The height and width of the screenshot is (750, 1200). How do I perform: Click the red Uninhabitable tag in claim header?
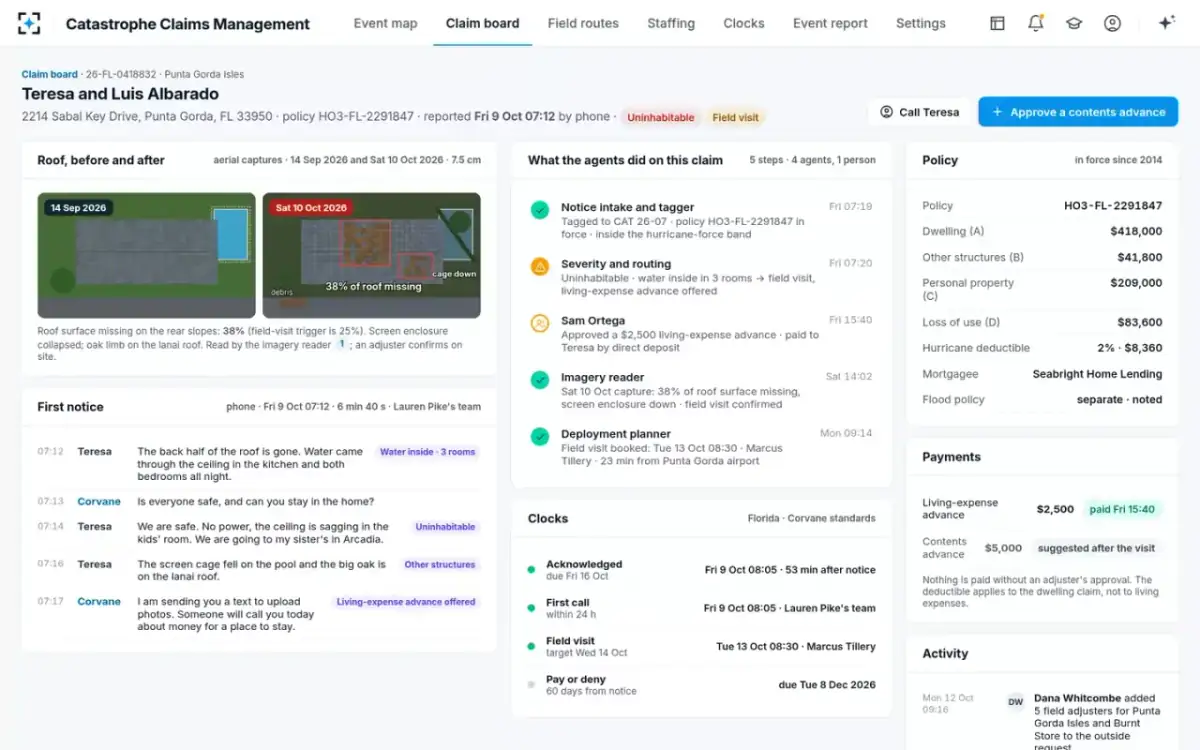pyautogui.click(x=661, y=118)
